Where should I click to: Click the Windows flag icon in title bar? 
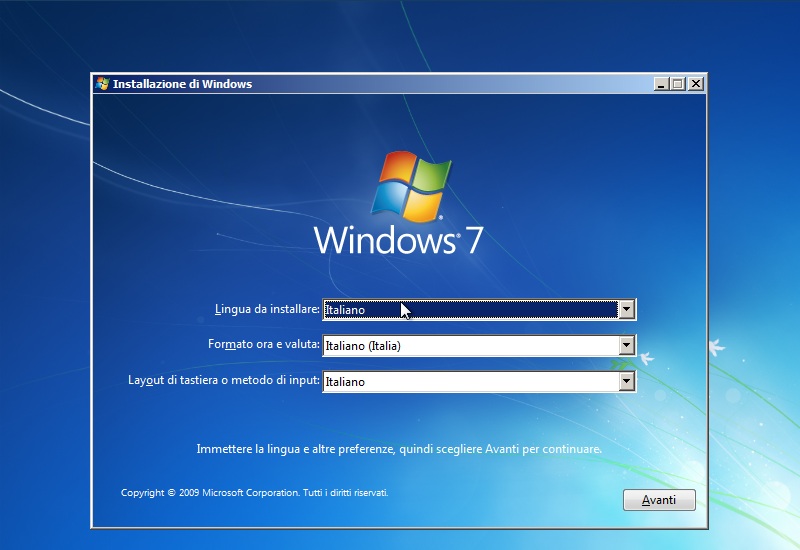click(x=102, y=84)
